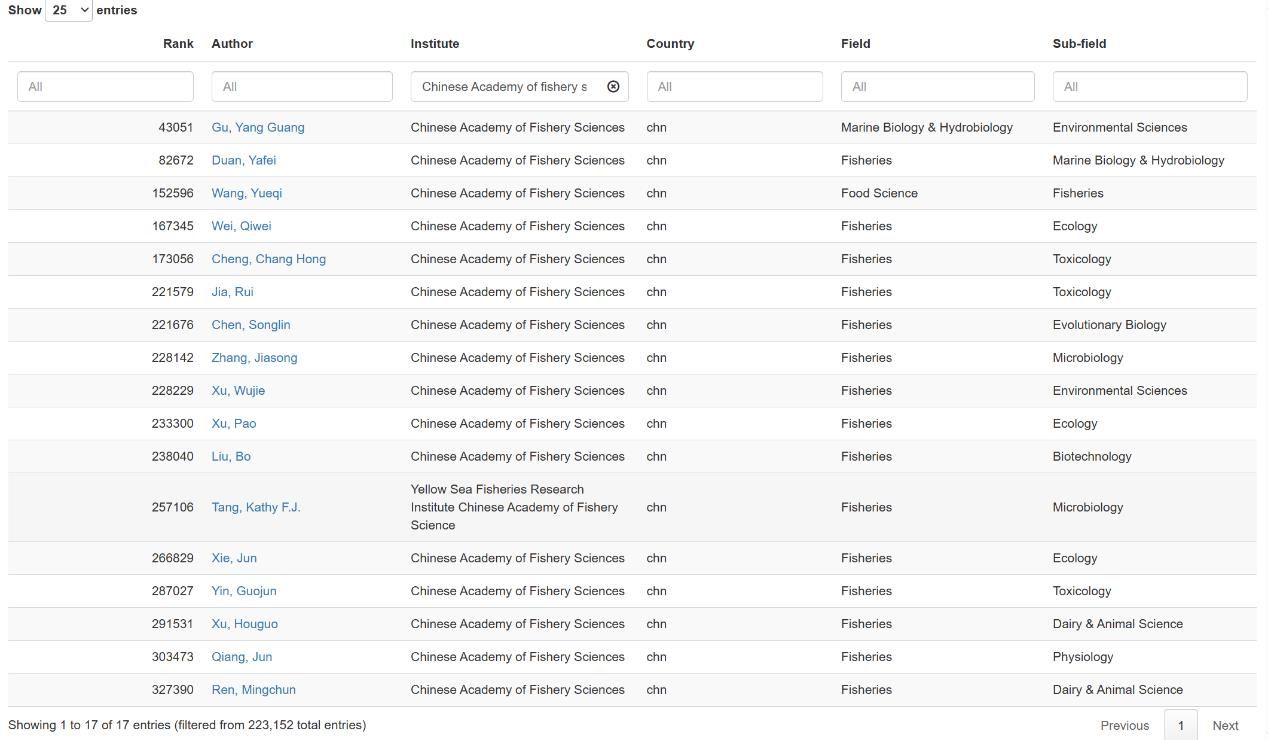The height and width of the screenshot is (740, 1268).
Task: Open author Xu, Pao
Action: pos(234,424)
